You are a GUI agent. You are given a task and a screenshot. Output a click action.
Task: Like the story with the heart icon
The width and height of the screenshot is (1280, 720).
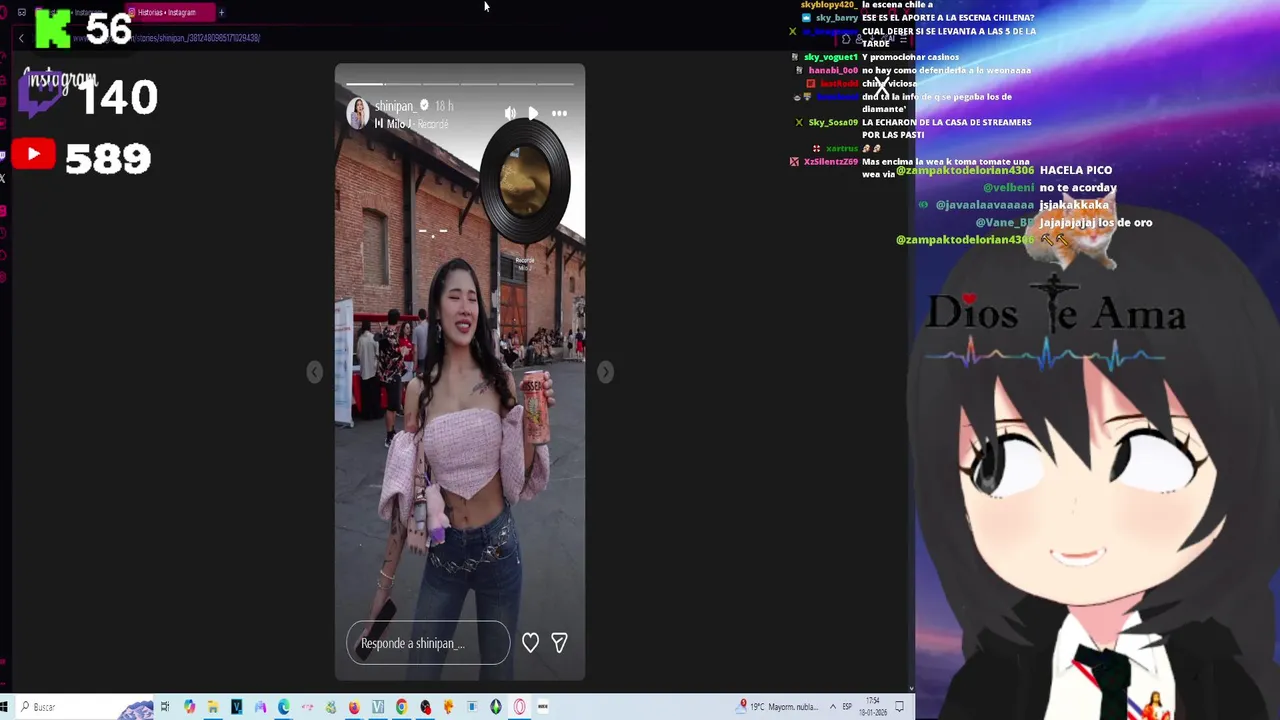[x=530, y=643]
